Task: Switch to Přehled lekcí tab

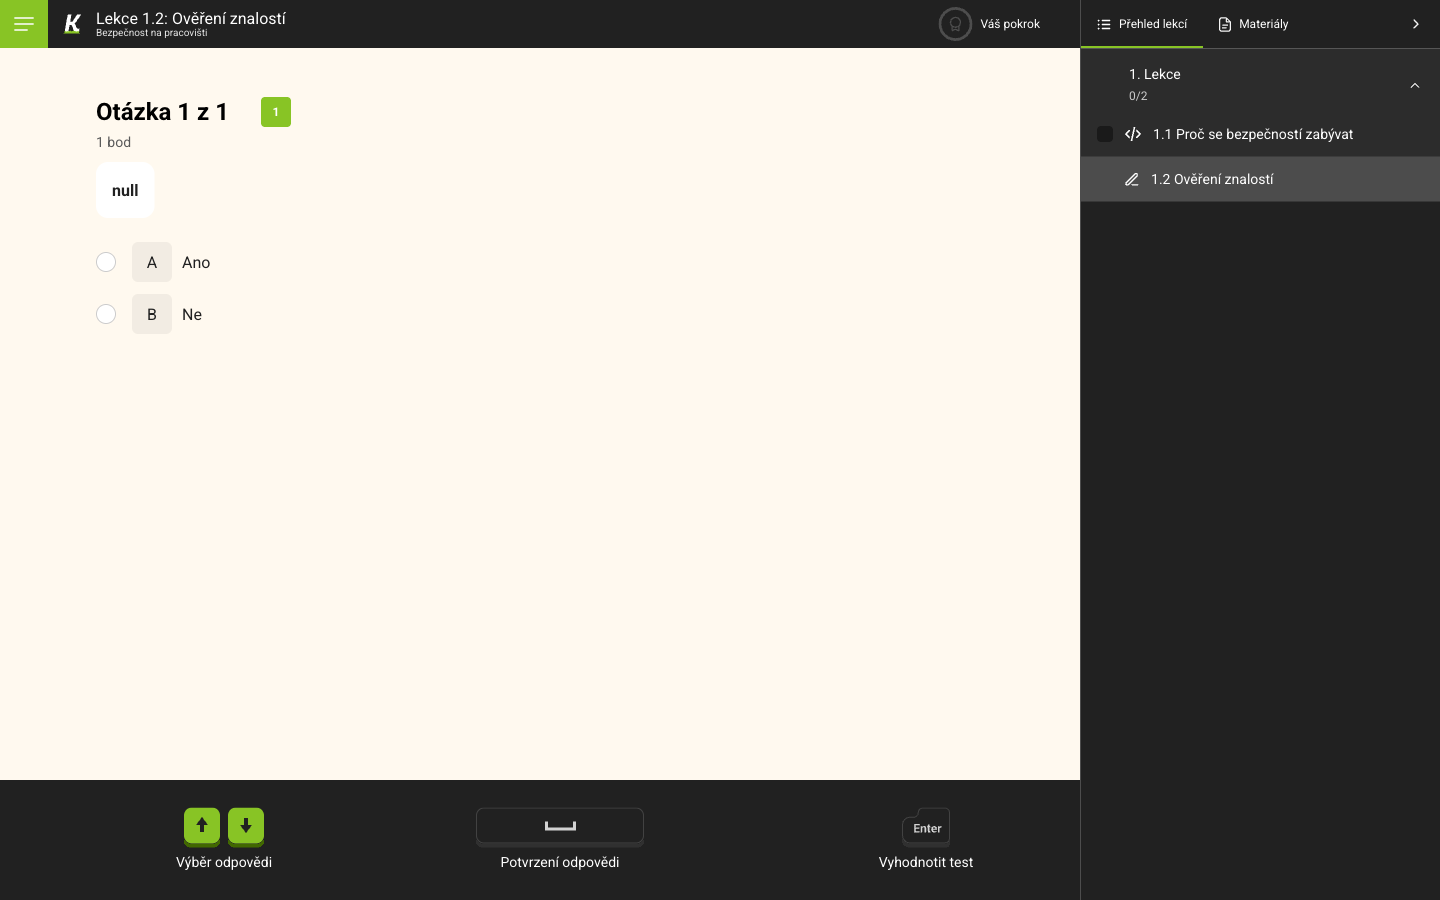Action: click(1142, 24)
